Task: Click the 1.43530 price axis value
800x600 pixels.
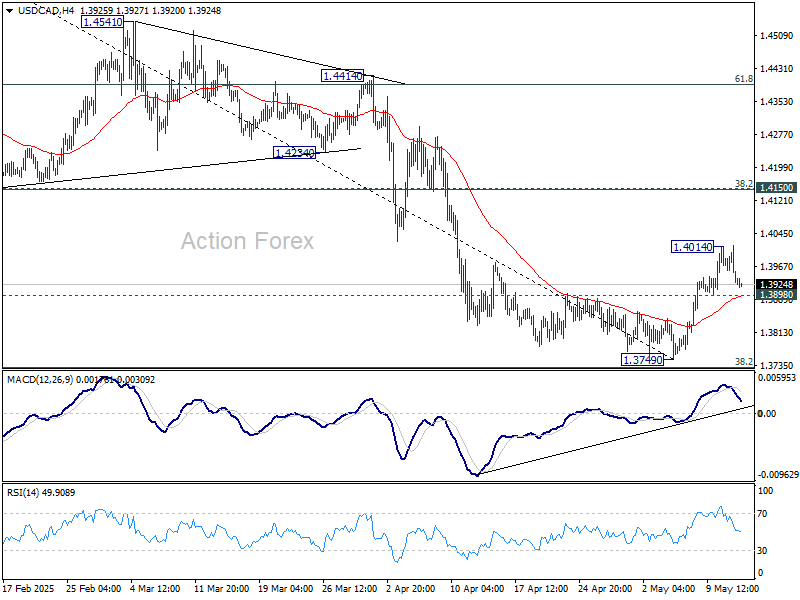Action: 777,102
